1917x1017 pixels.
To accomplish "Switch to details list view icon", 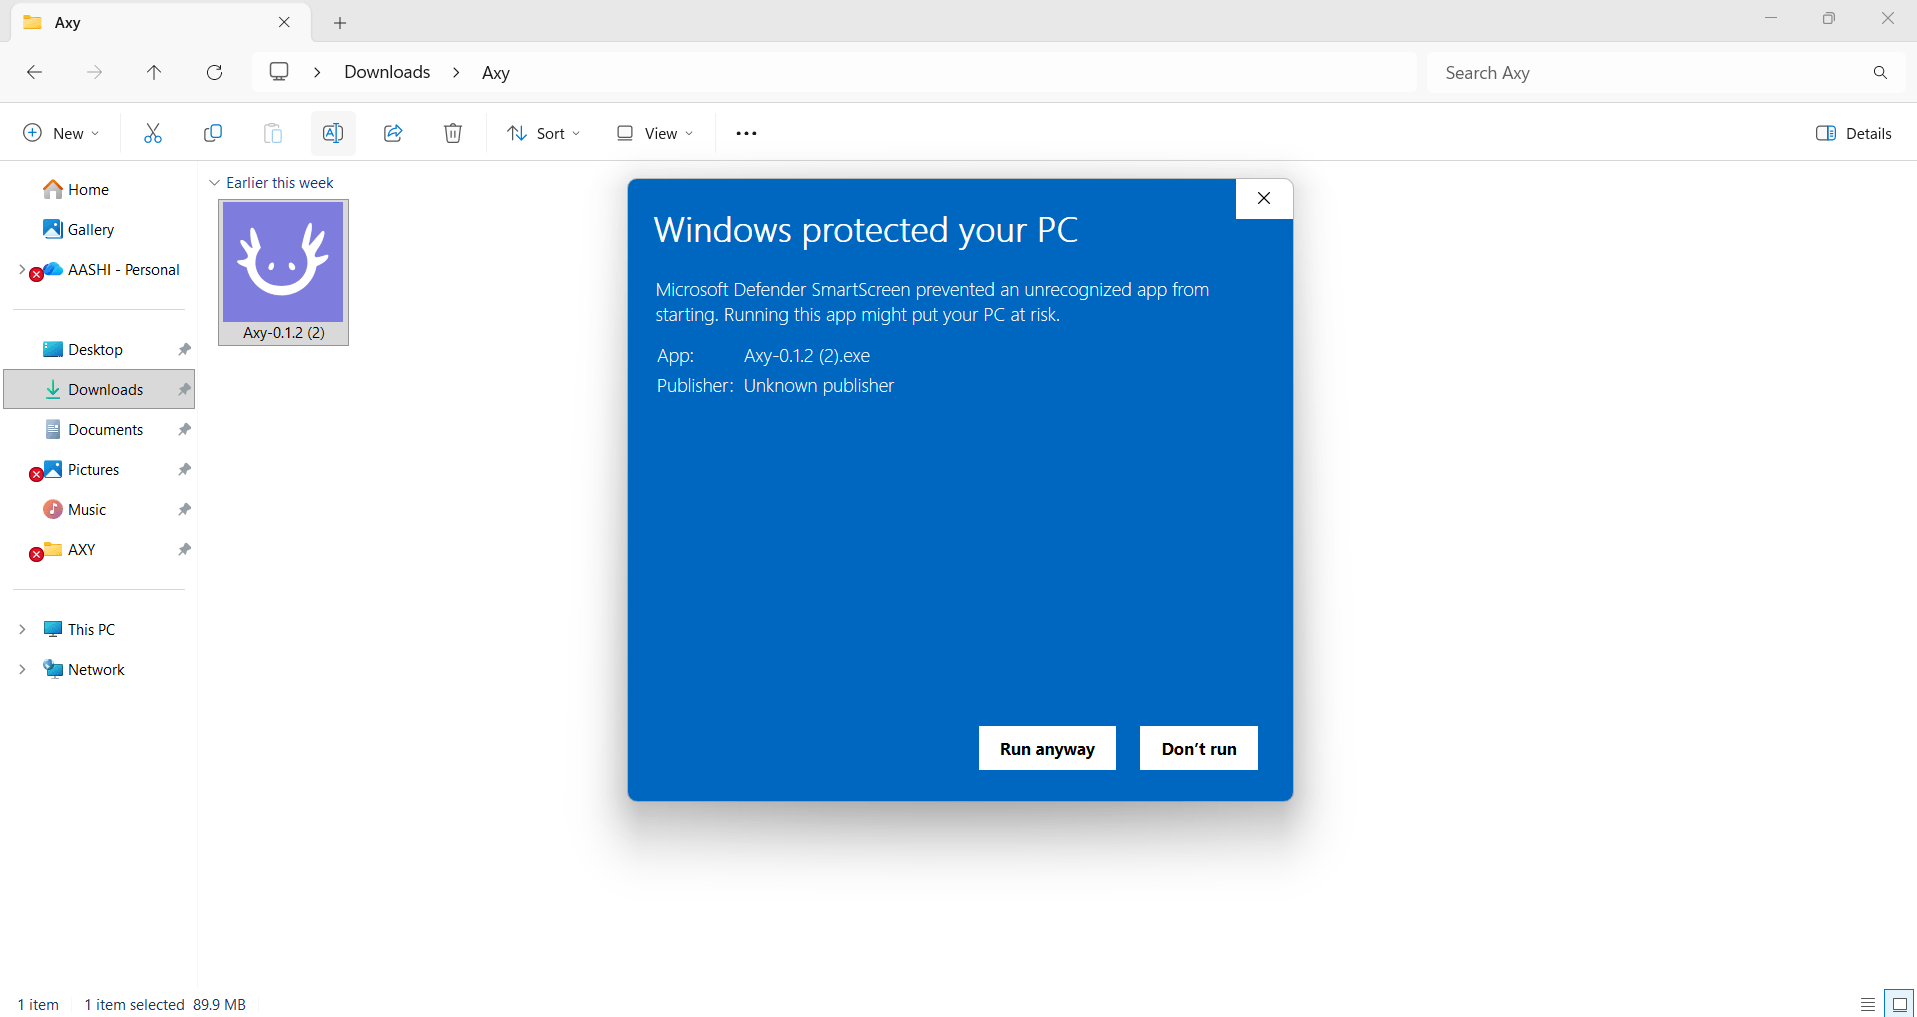I will (x=1867, y=1004).
